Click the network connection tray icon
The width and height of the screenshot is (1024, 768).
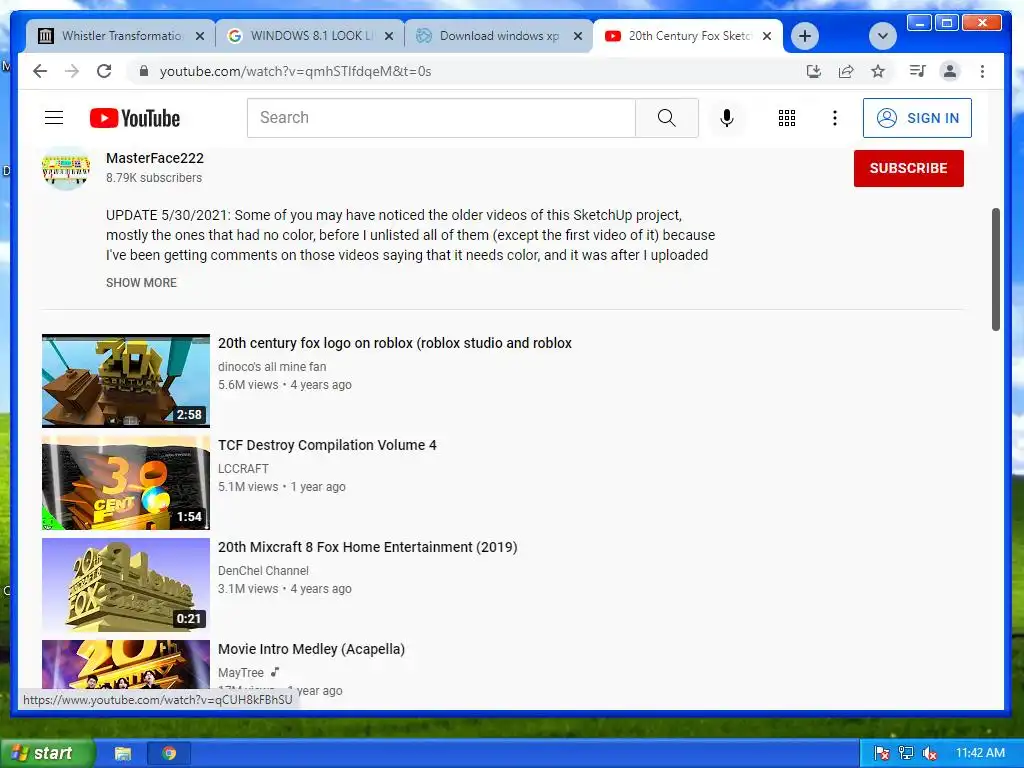point(905,753)
